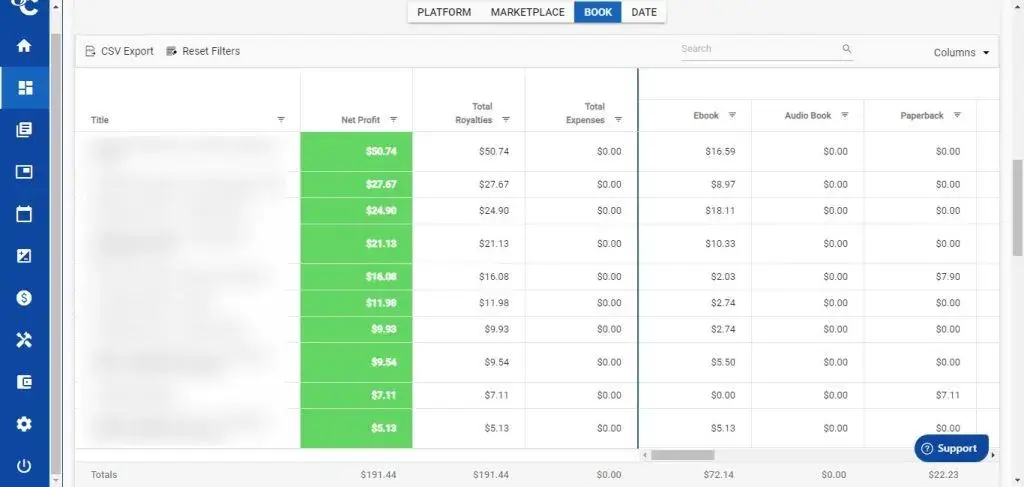Open the calendar icon in sidebar
This screenshot has width=1024, height=487.
click(24, 213)
